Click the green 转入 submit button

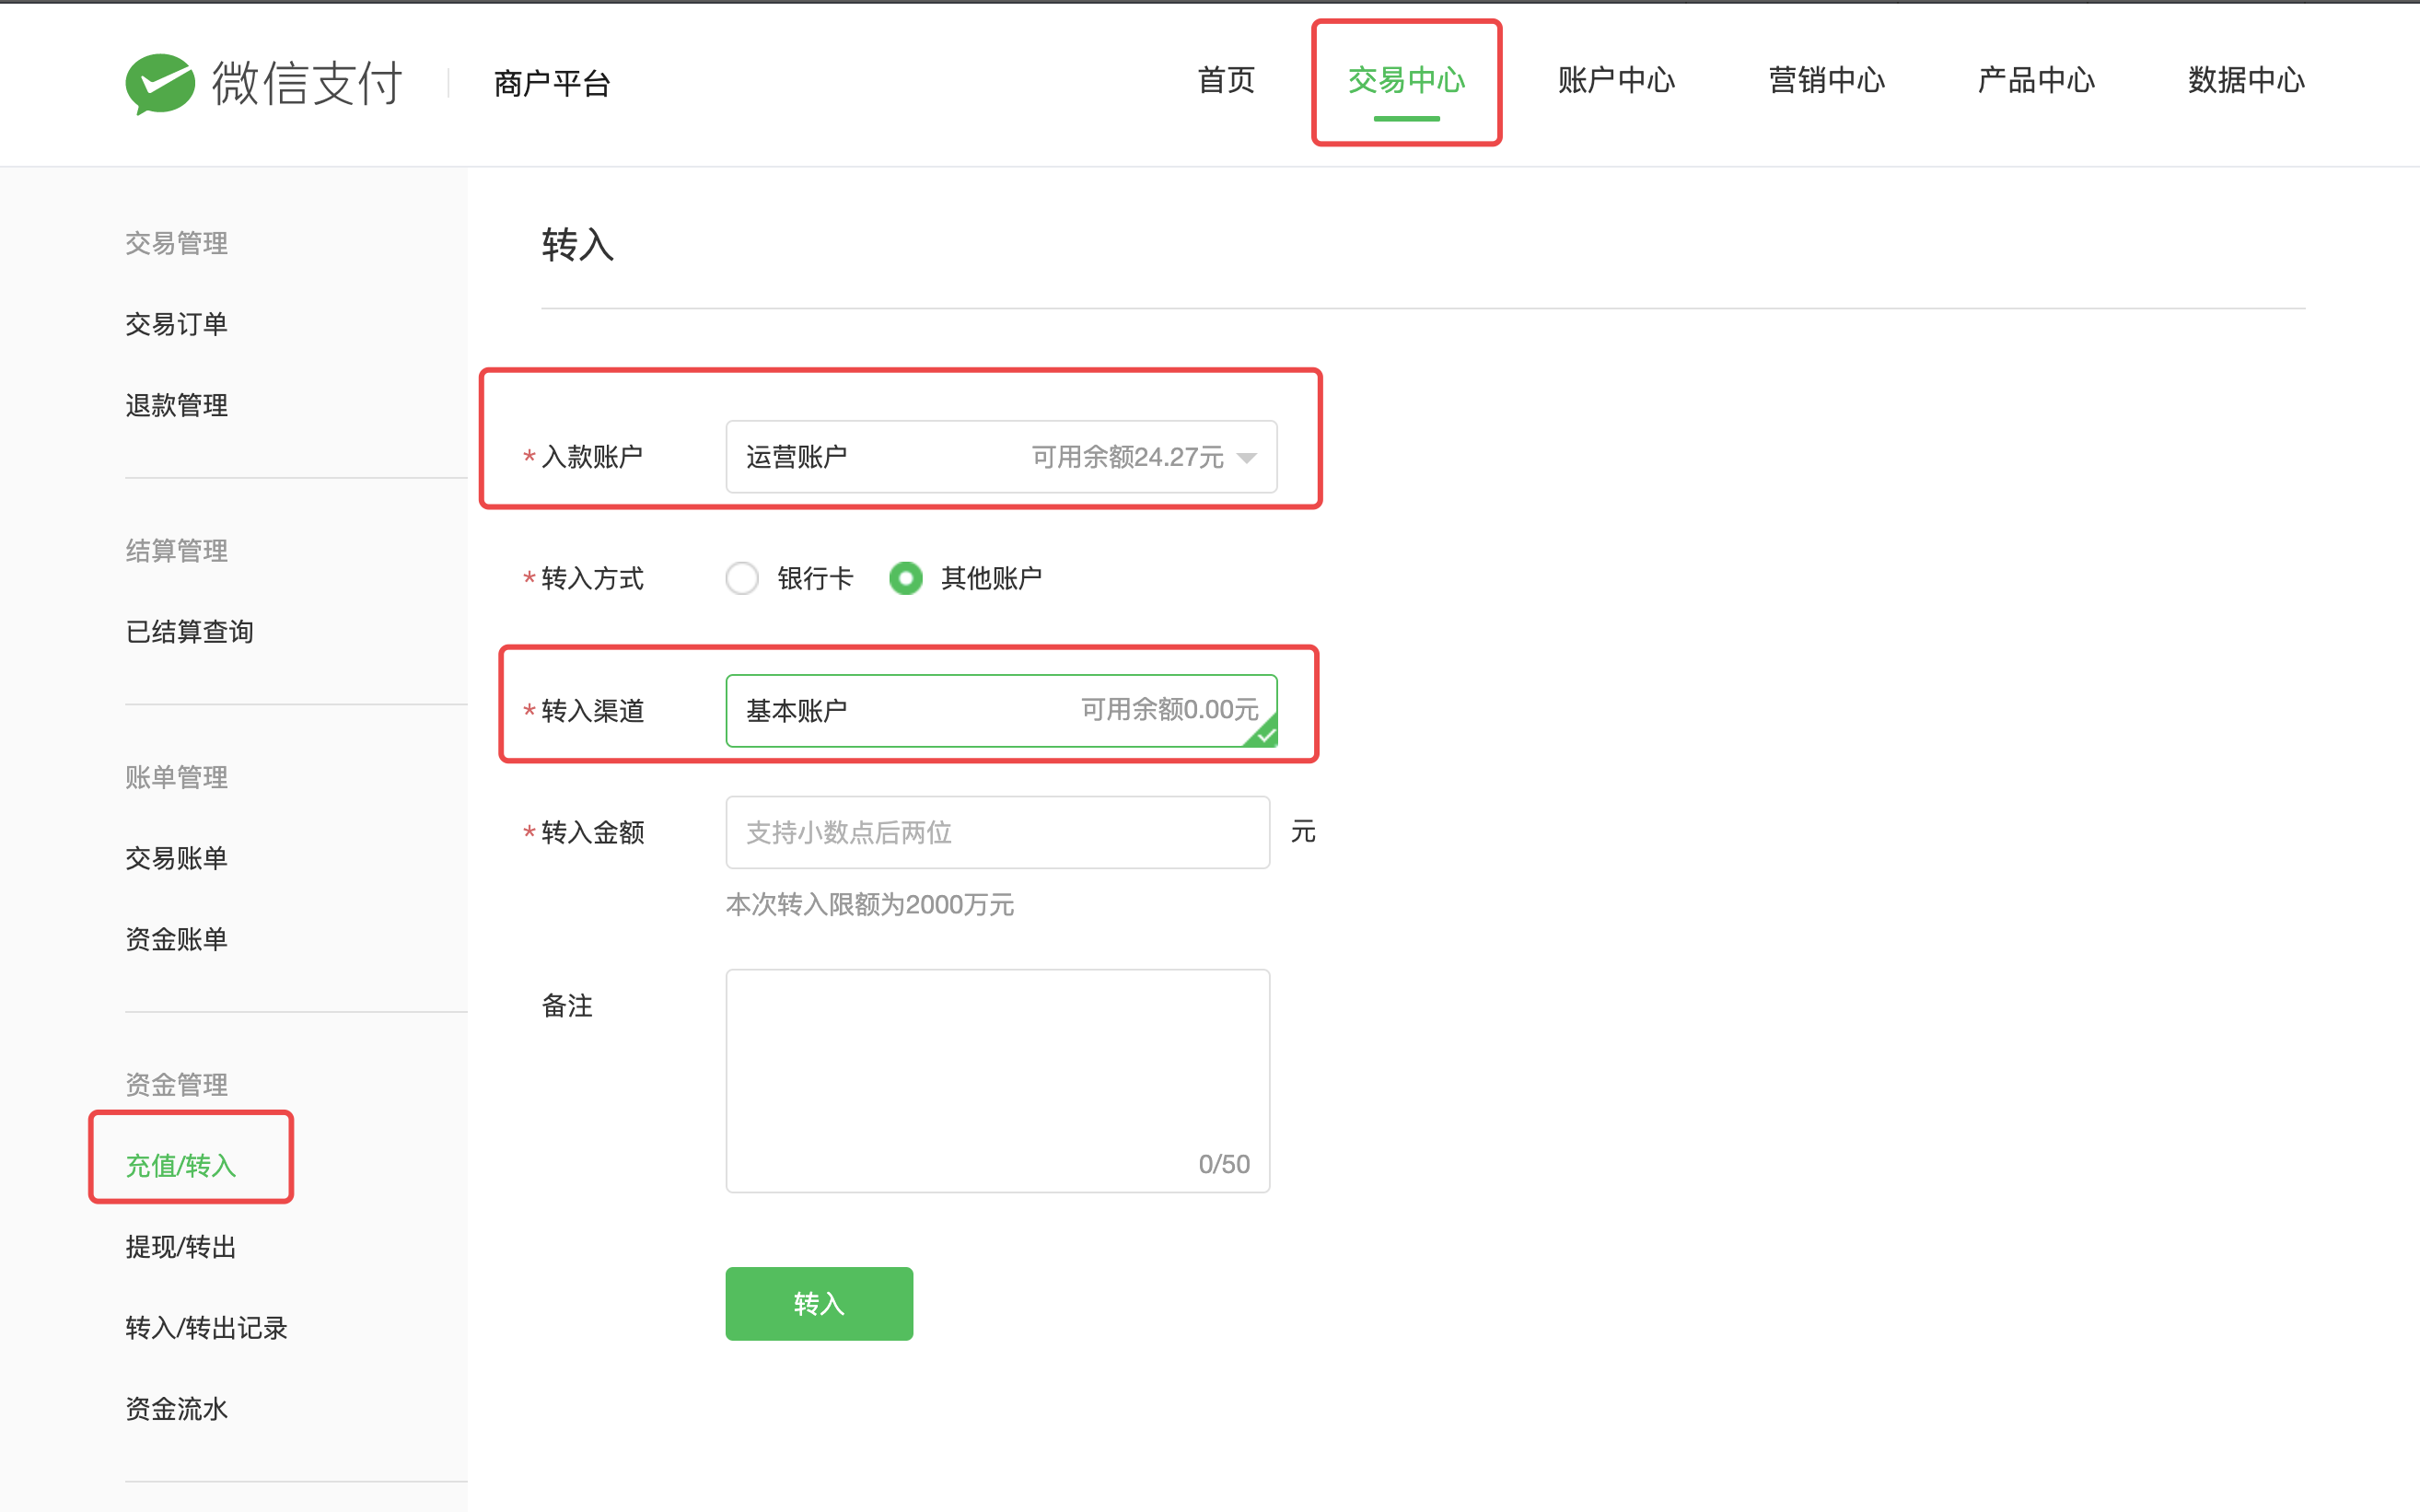point(819,1303)
